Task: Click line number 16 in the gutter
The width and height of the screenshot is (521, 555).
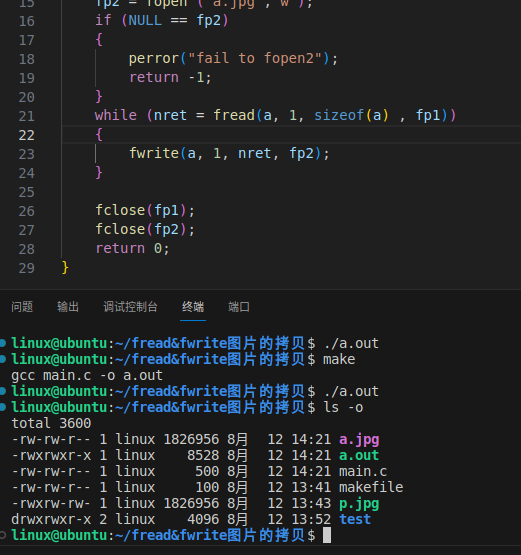Action: (x=27, y=21)
